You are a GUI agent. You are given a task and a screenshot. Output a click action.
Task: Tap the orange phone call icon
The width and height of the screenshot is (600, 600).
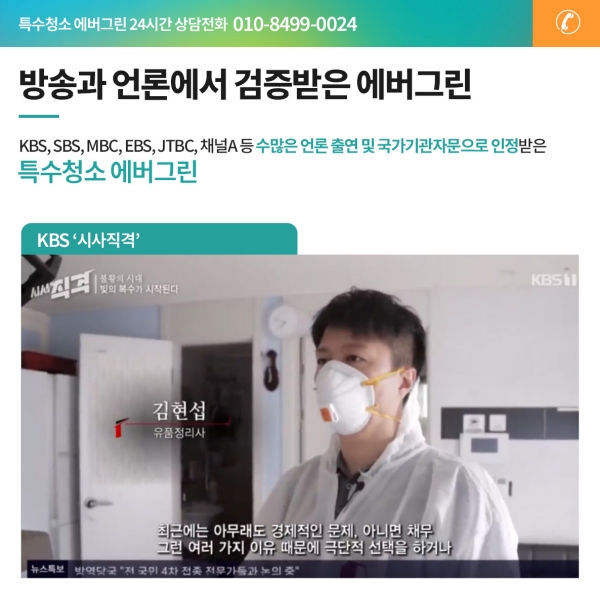(567, 23)
